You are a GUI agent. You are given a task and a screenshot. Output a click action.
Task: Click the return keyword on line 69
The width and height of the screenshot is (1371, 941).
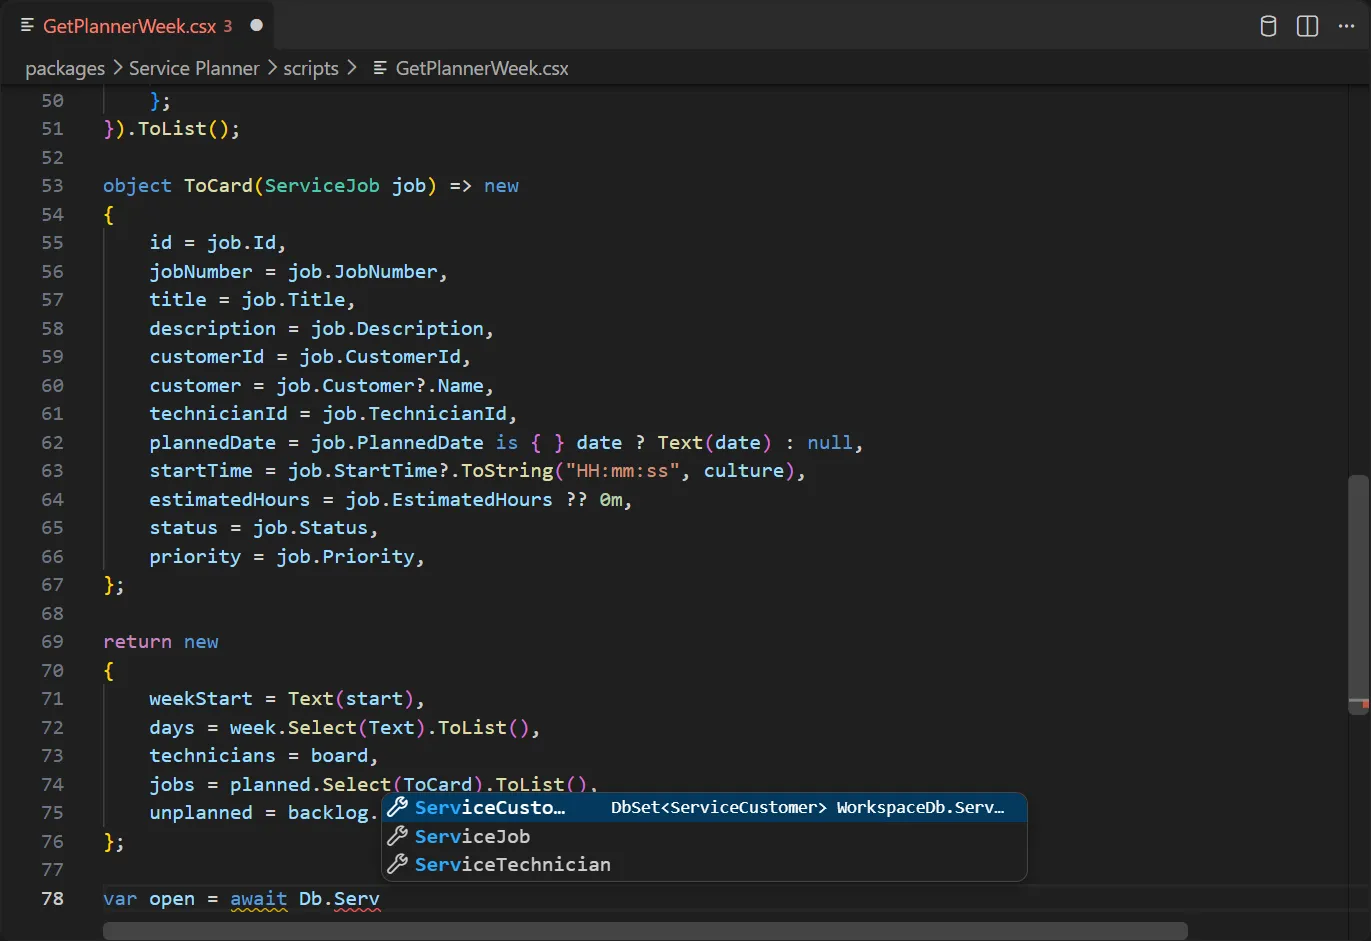[138, 642]
